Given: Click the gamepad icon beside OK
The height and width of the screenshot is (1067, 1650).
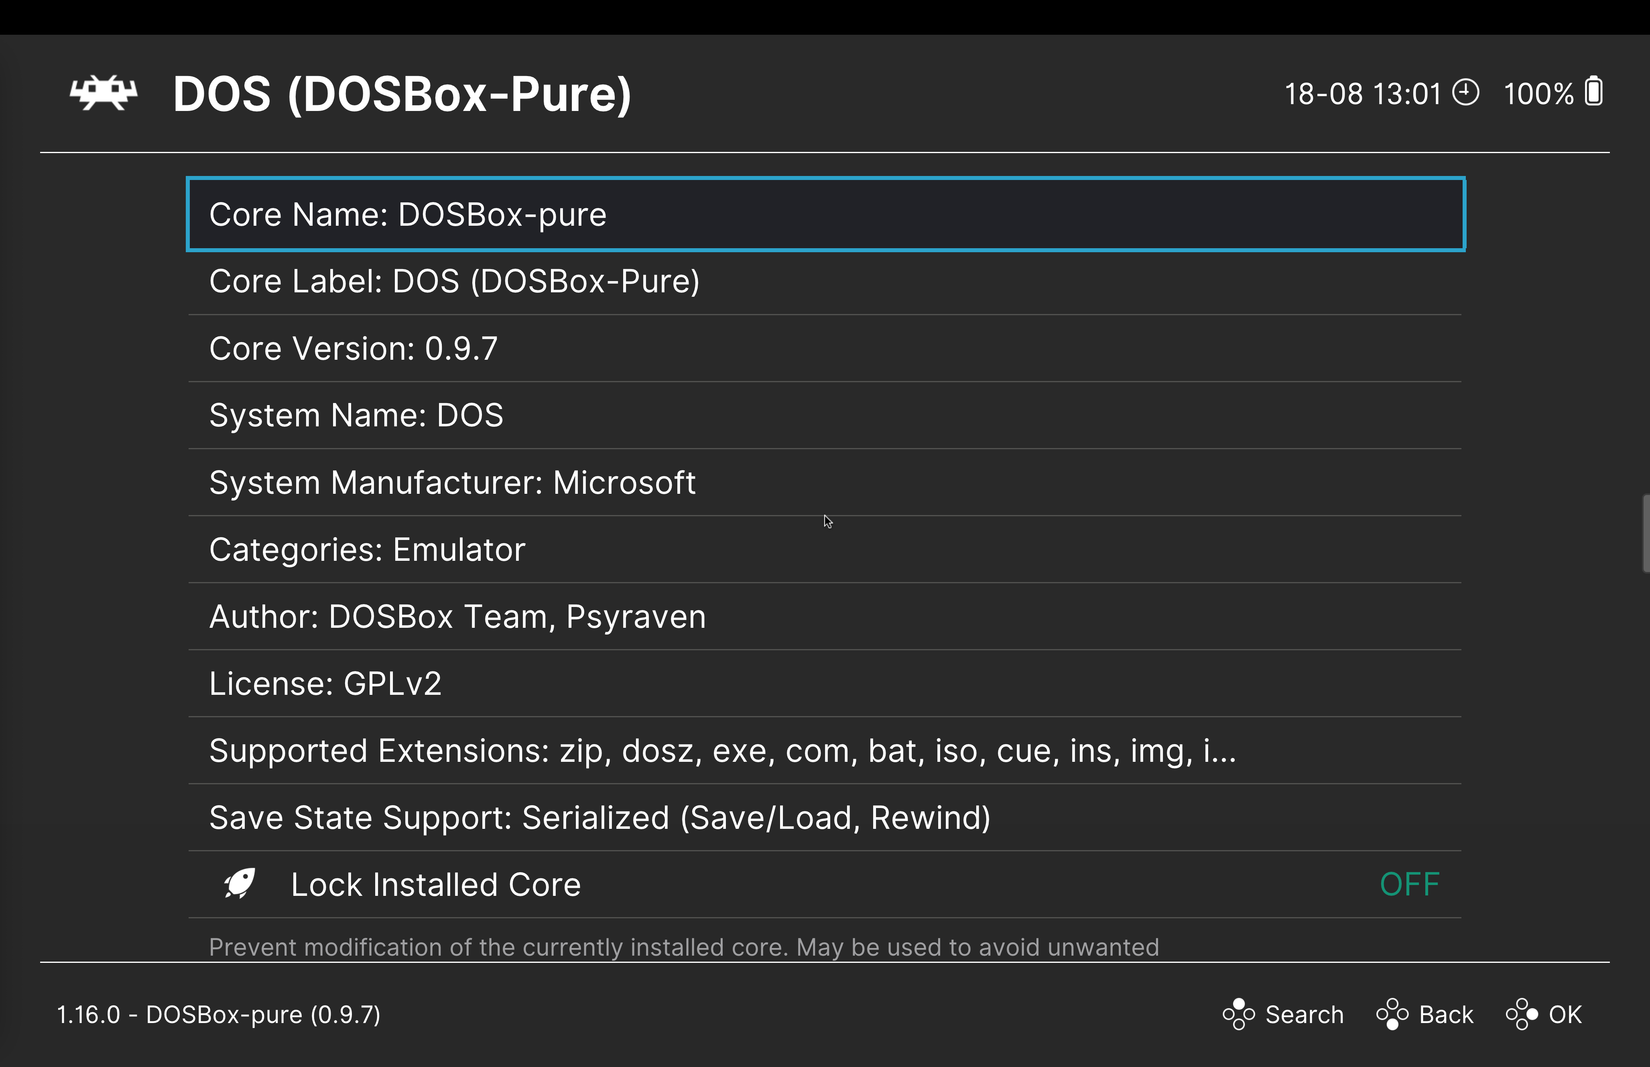Looking at the screenshot, I should [x=1522, y=1014].
